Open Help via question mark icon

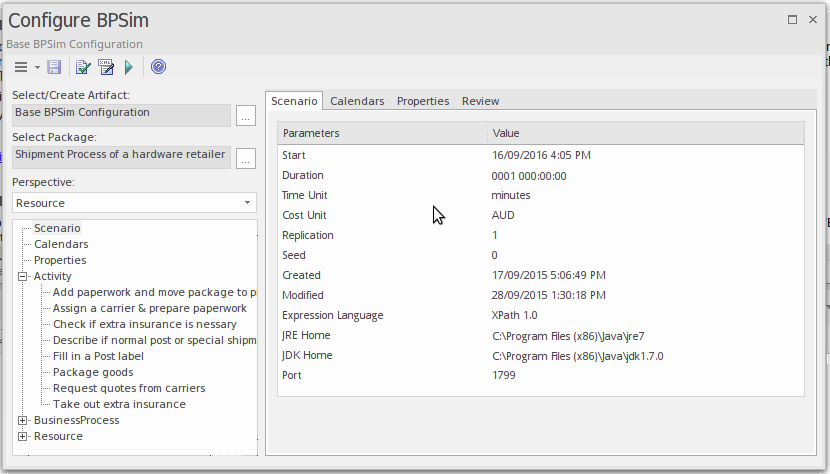pos(158,67)
